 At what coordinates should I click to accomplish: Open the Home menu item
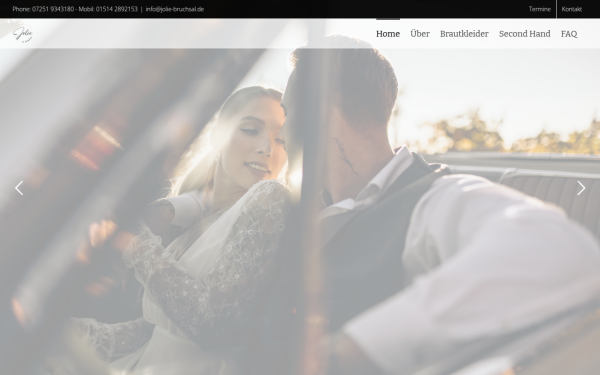(388, 34)
